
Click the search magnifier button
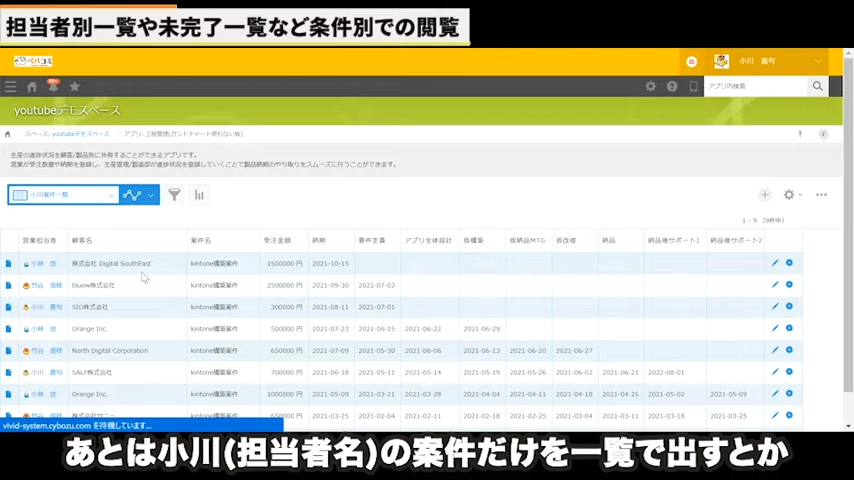[x=818, y=86]
